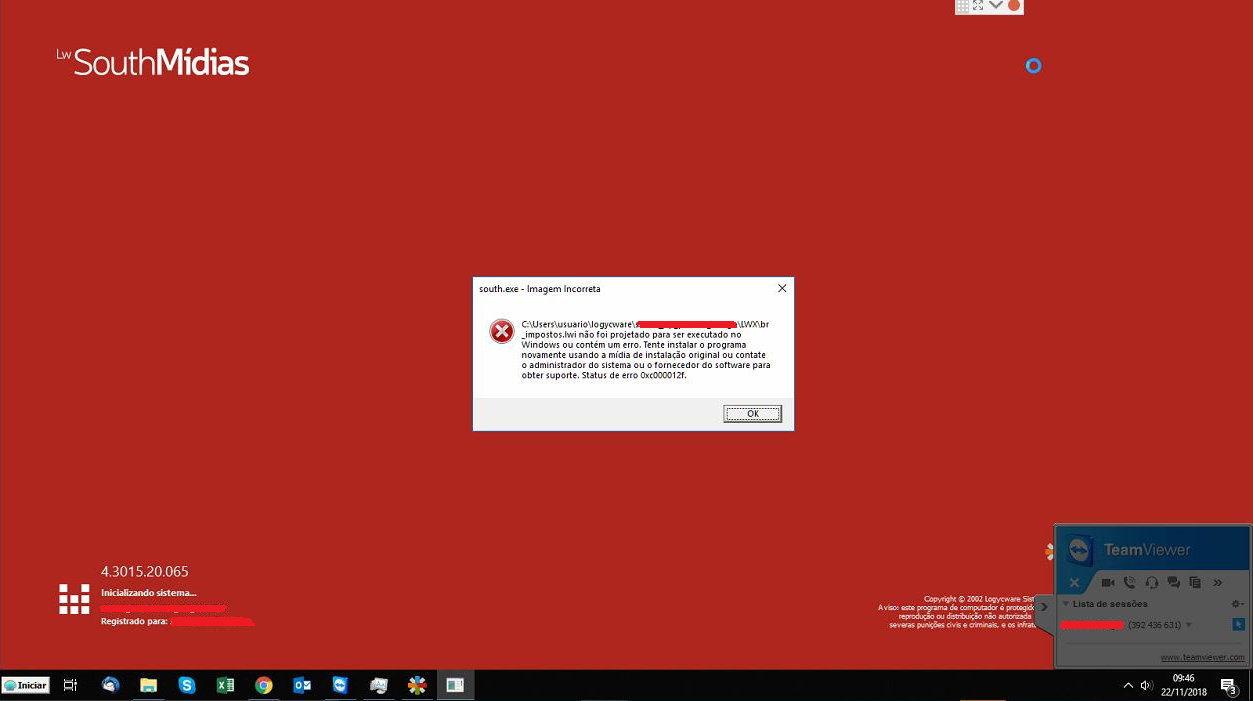Open TeamViewer file transfer icon
1253x701 pixels.
pyautogui.click(x=1194, y=582)
